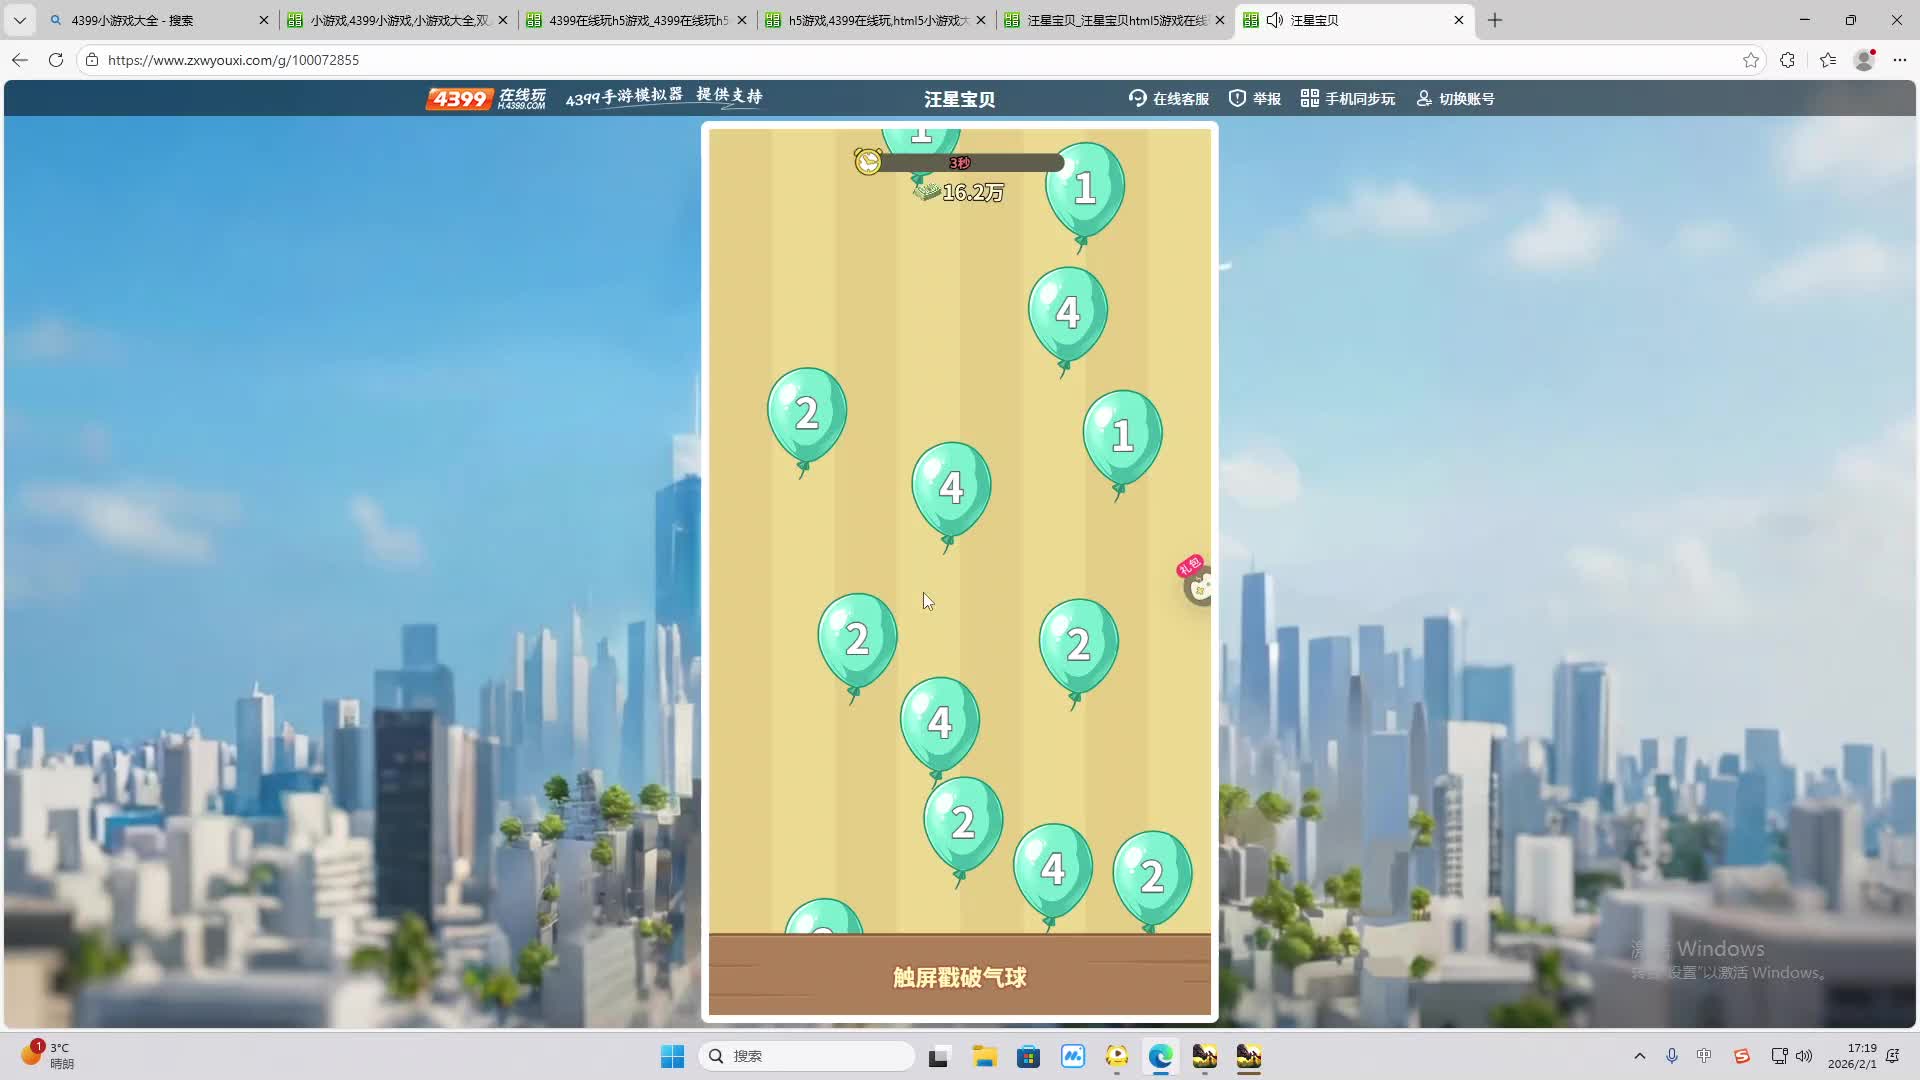
Task: Mute the audio-playing 汪星宝贝 tab speaker icon
Action: (1275, 20)
